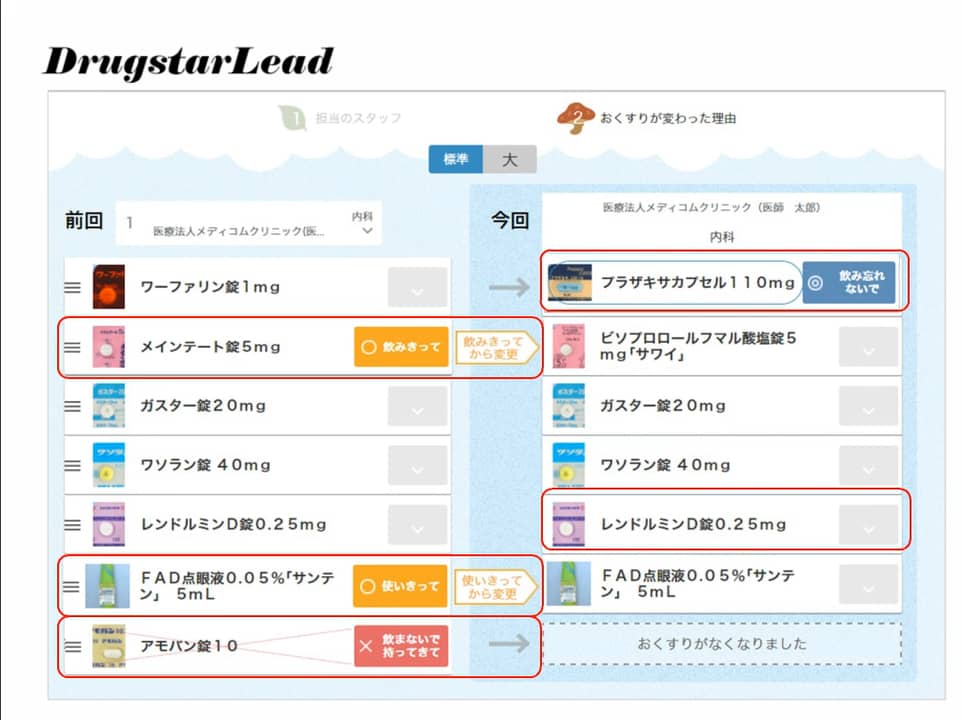Click drag handle beside previous ガスター錠20mg
The width and height of the screenshot is (962, 720).
72,406
